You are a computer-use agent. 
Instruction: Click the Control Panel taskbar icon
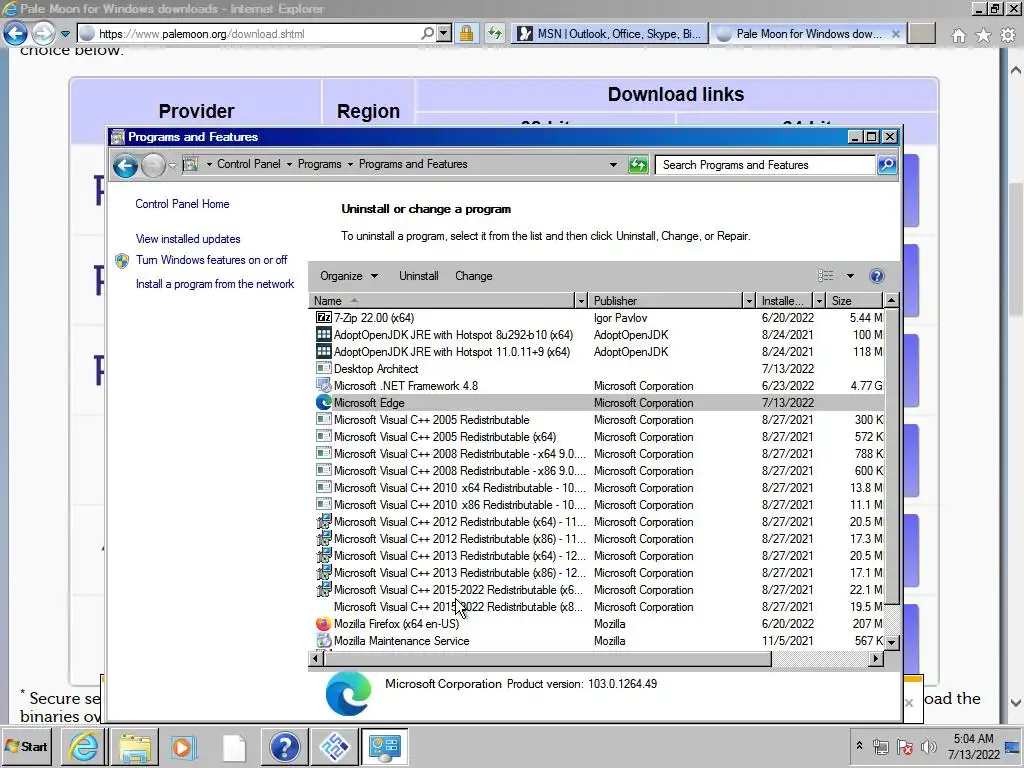(384, 746)
